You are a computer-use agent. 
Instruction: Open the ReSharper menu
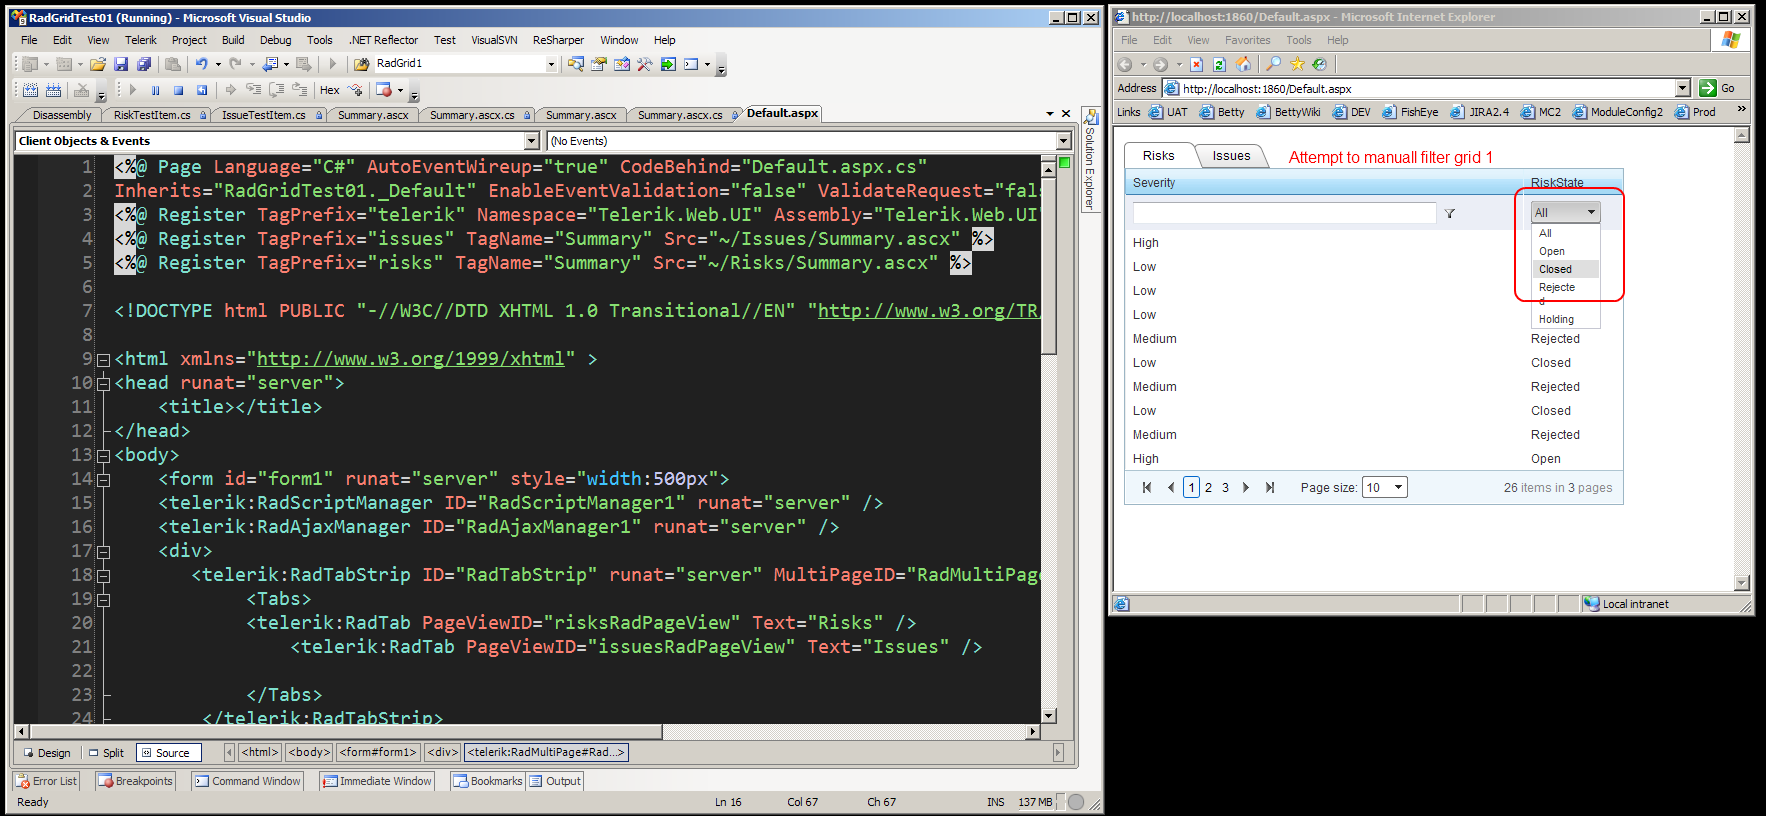coord(558,40)
